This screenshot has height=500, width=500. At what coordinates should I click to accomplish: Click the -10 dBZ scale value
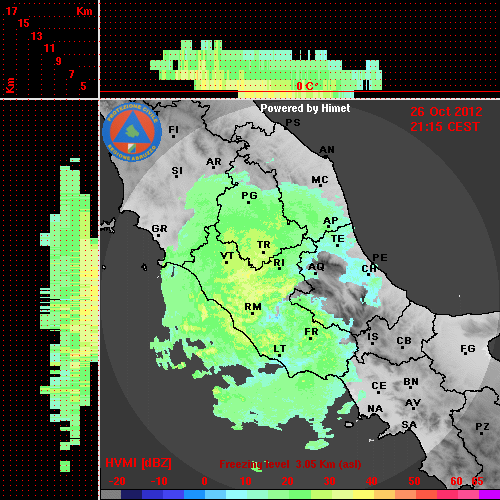click(x=159, y=481)
